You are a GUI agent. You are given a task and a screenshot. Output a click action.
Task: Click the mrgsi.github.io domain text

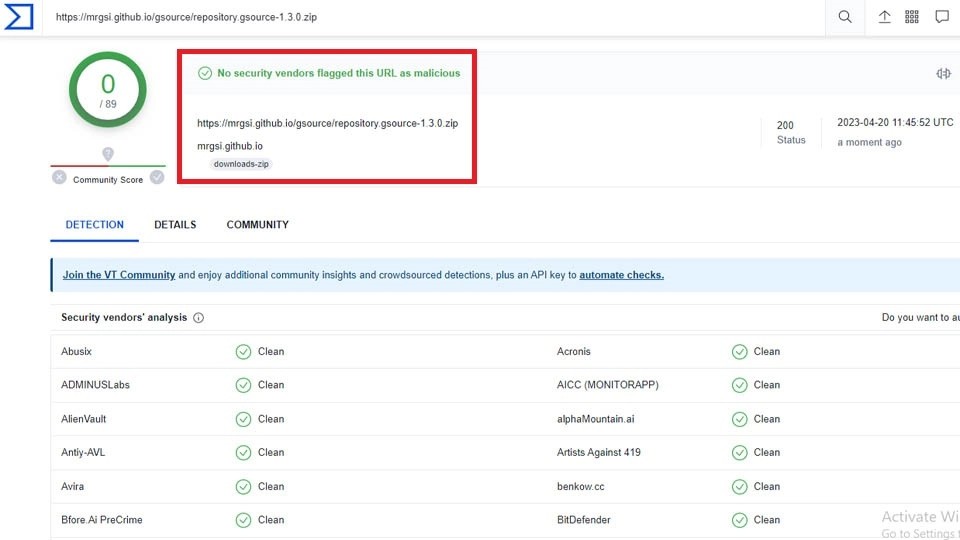[x=230, y=146]
